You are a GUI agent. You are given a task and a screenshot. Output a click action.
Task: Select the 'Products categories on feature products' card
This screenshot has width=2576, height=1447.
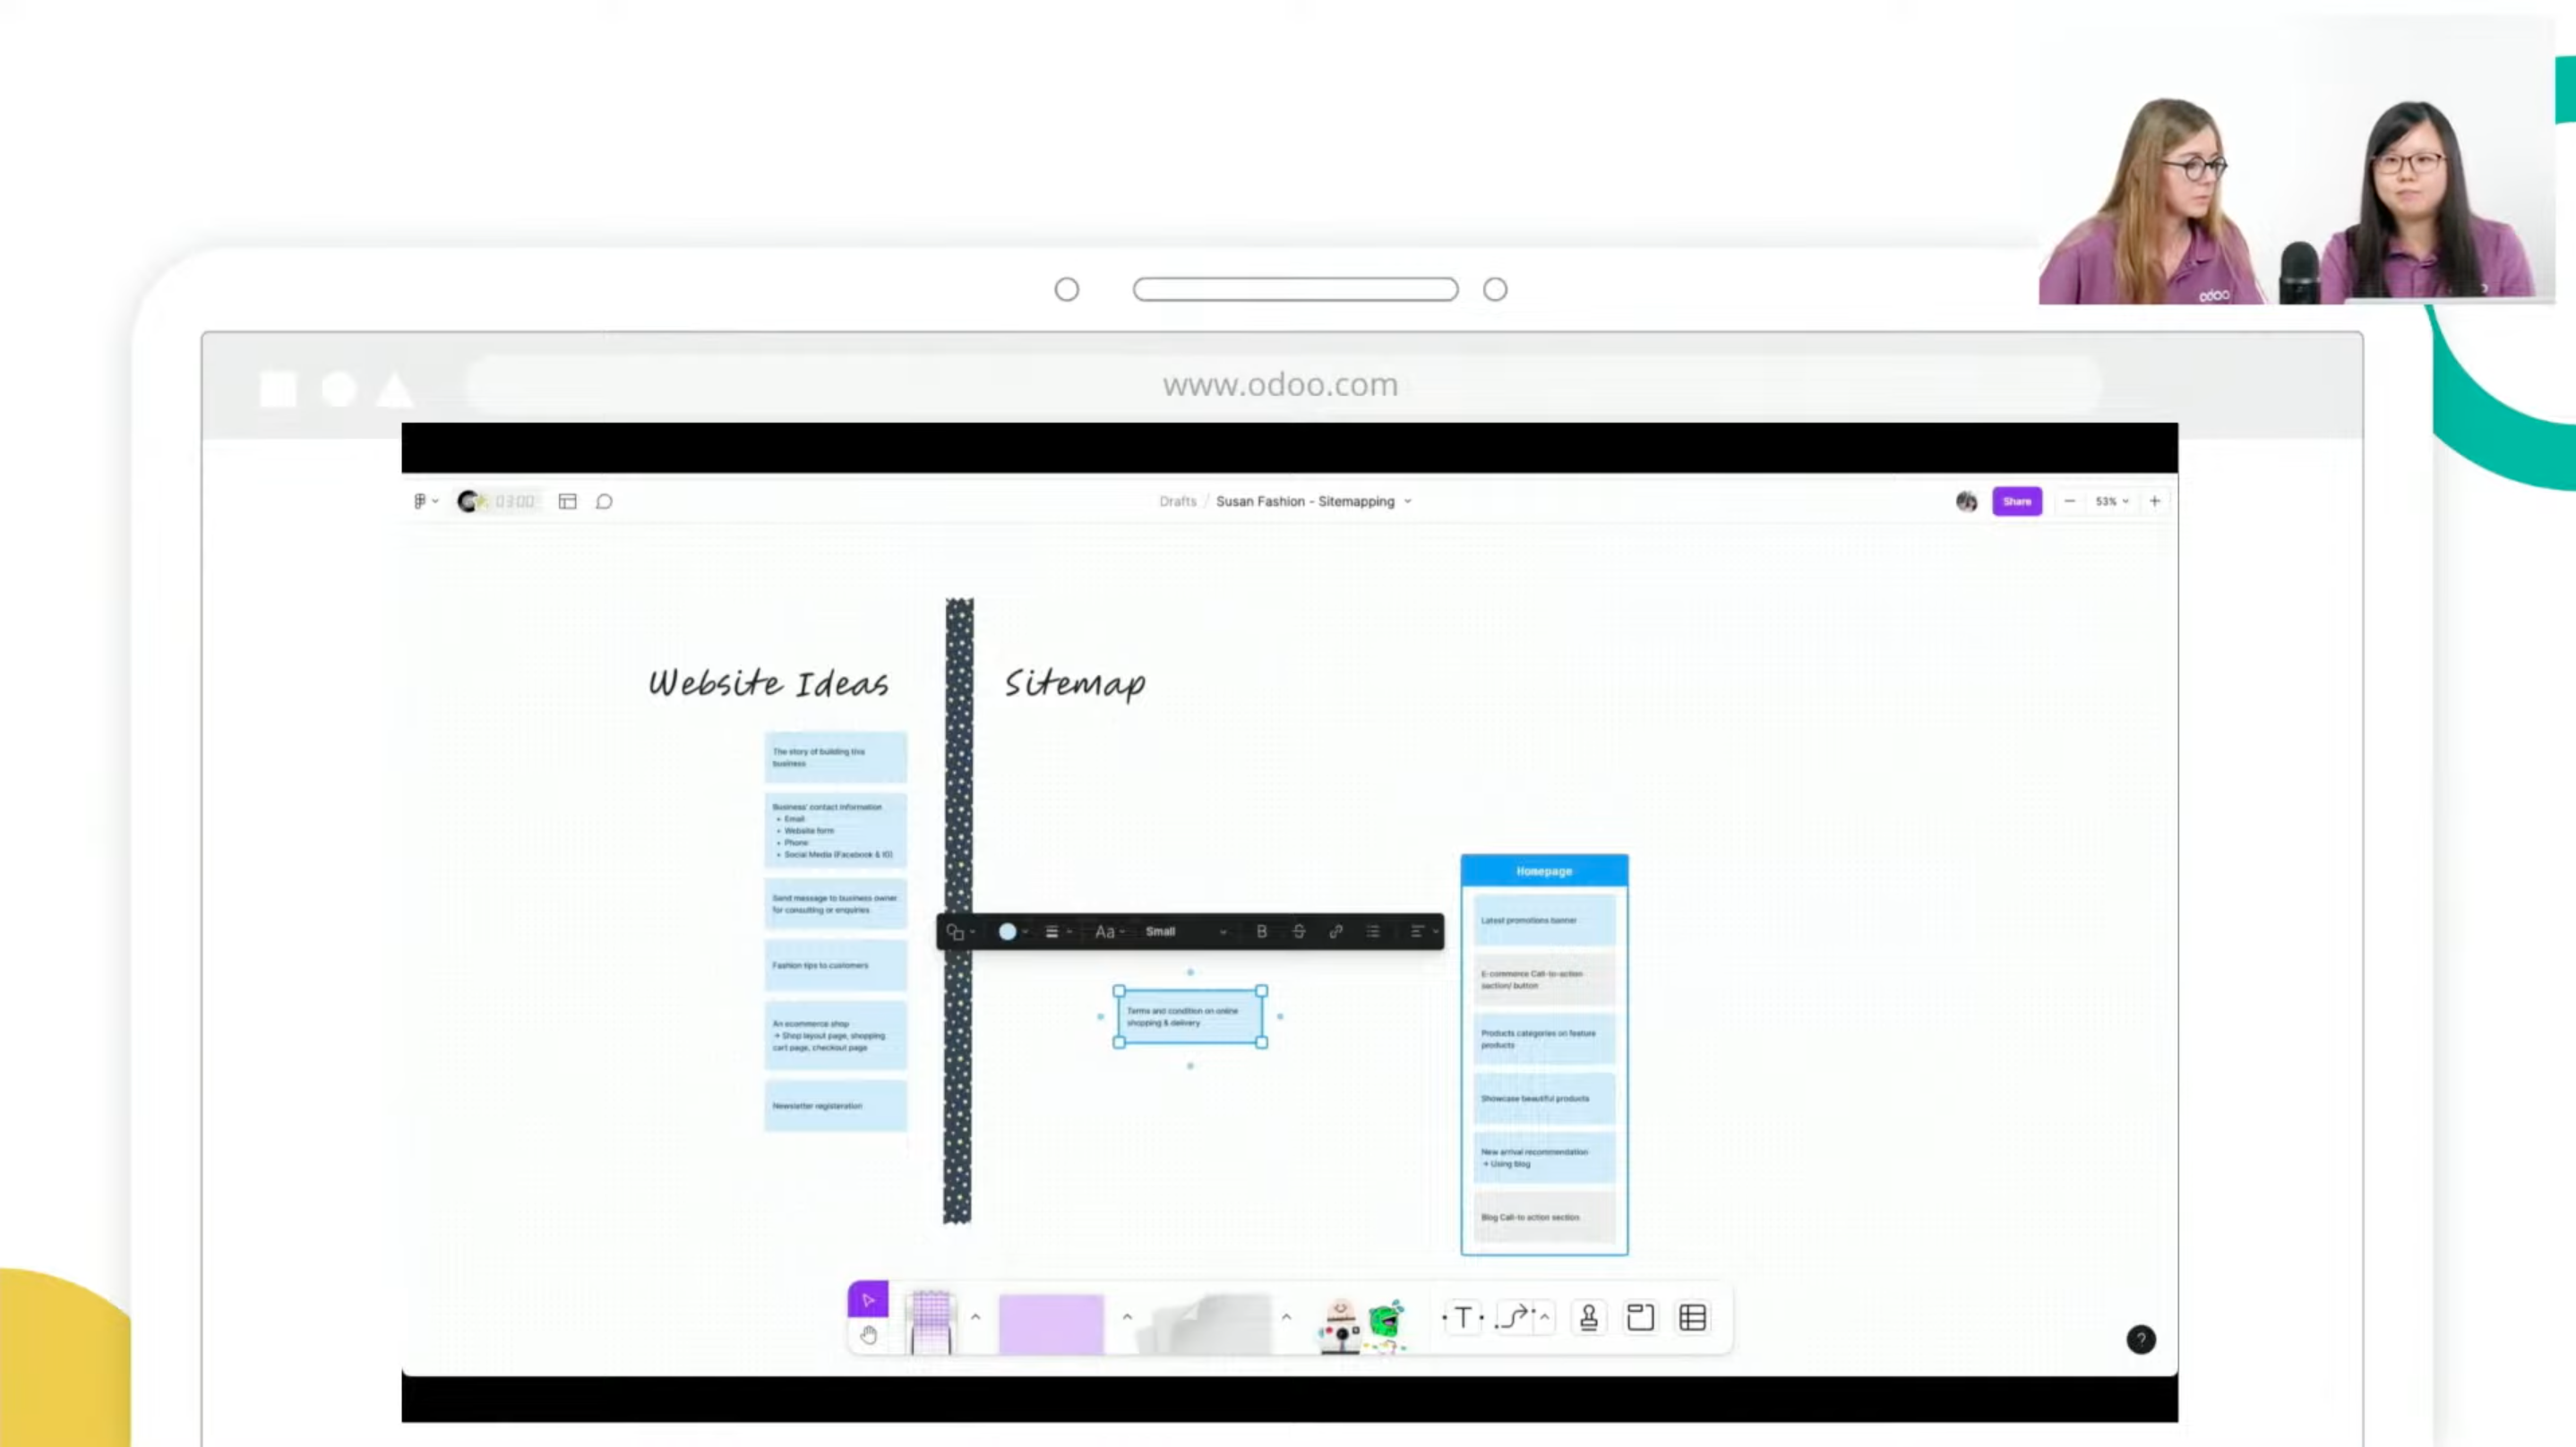(1544, 1039)
